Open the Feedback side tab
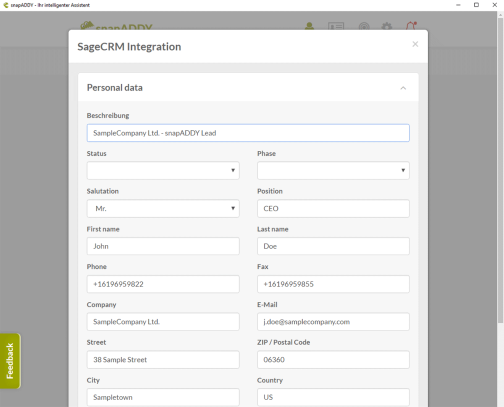Screen dimensions: 504x407 point(10,361)
